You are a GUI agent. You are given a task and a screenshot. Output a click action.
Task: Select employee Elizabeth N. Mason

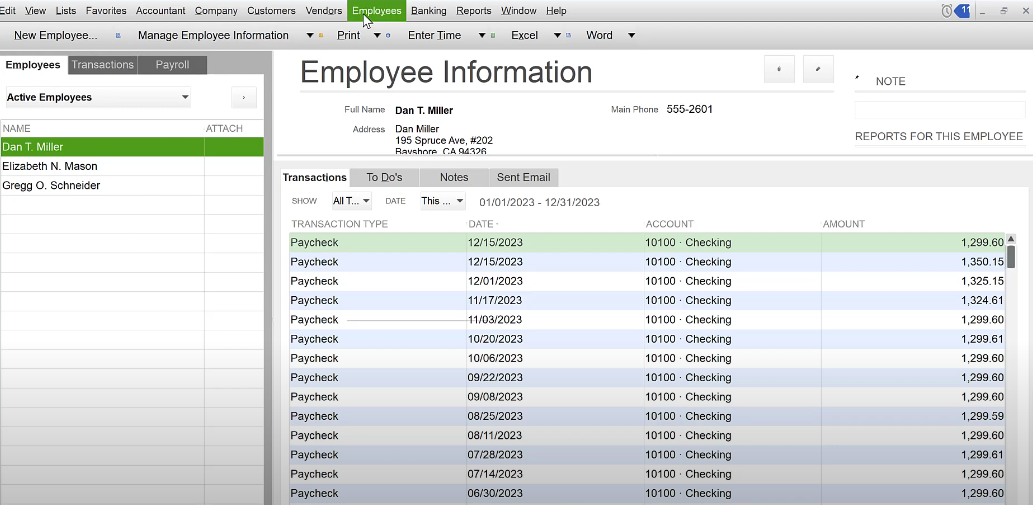coord(50,166)
